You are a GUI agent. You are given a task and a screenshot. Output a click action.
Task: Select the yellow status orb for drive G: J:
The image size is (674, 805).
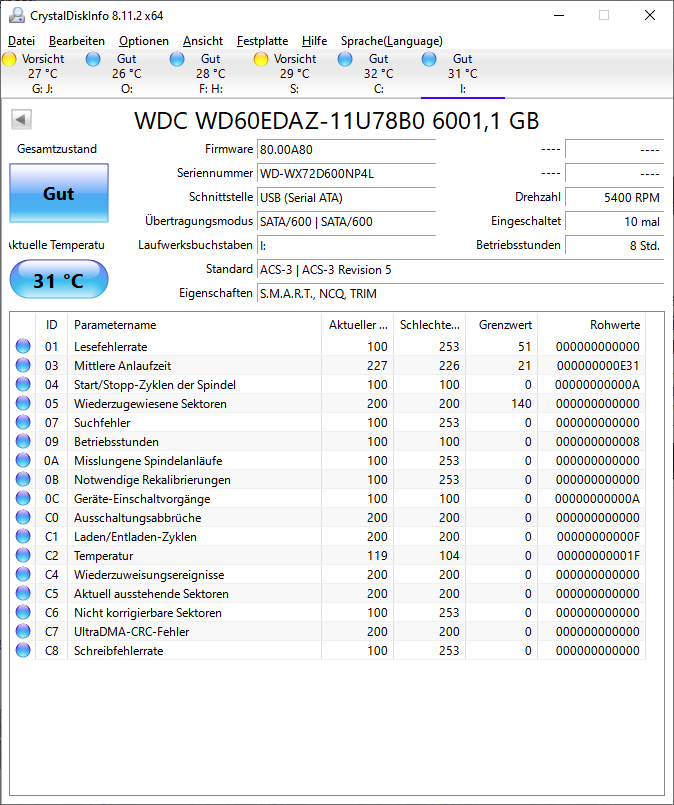[x=9, y=59]
